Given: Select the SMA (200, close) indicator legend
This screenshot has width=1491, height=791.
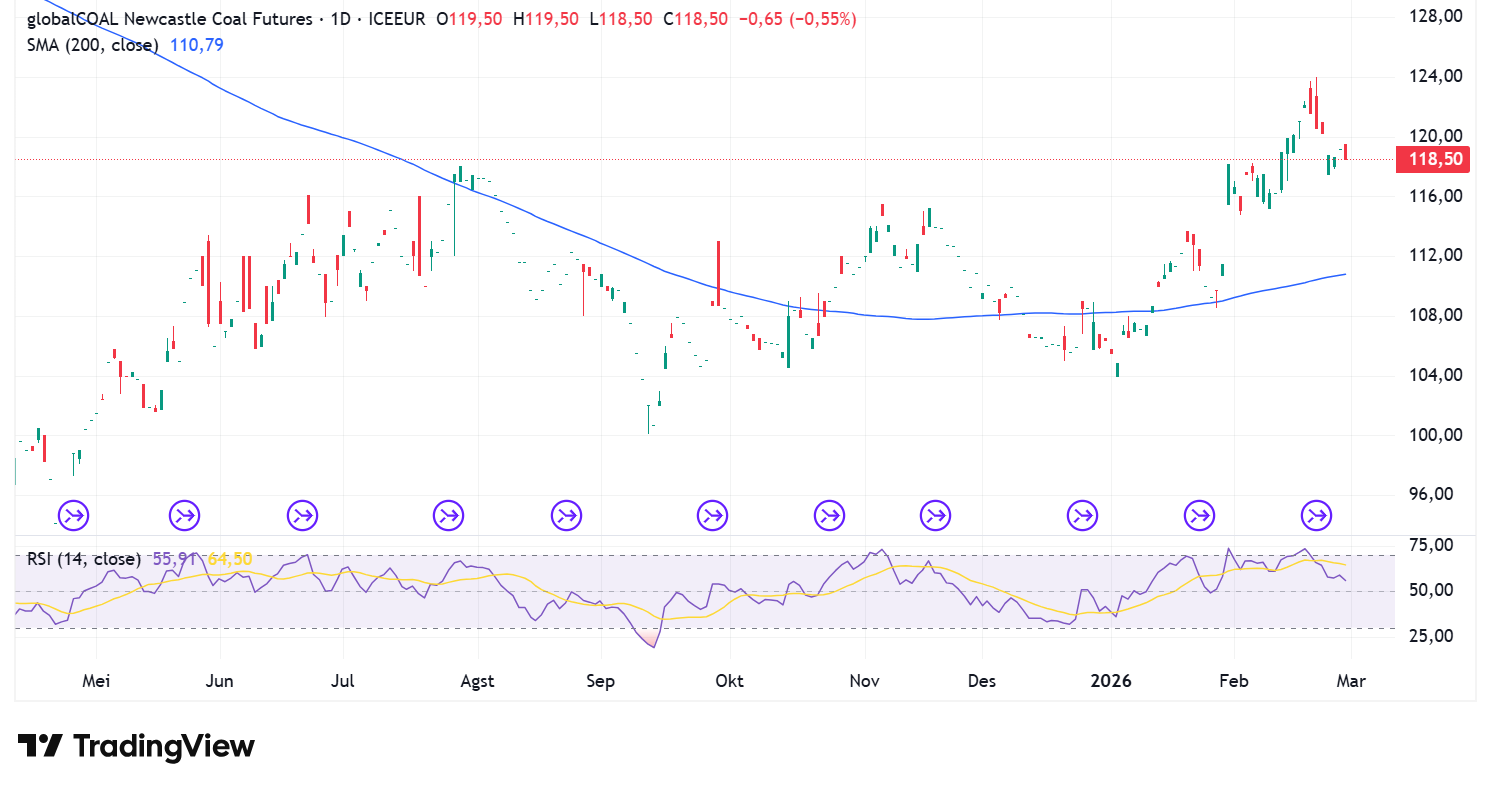Looking at the screenshot, I should pyautogui.click(x=94, y=44).
